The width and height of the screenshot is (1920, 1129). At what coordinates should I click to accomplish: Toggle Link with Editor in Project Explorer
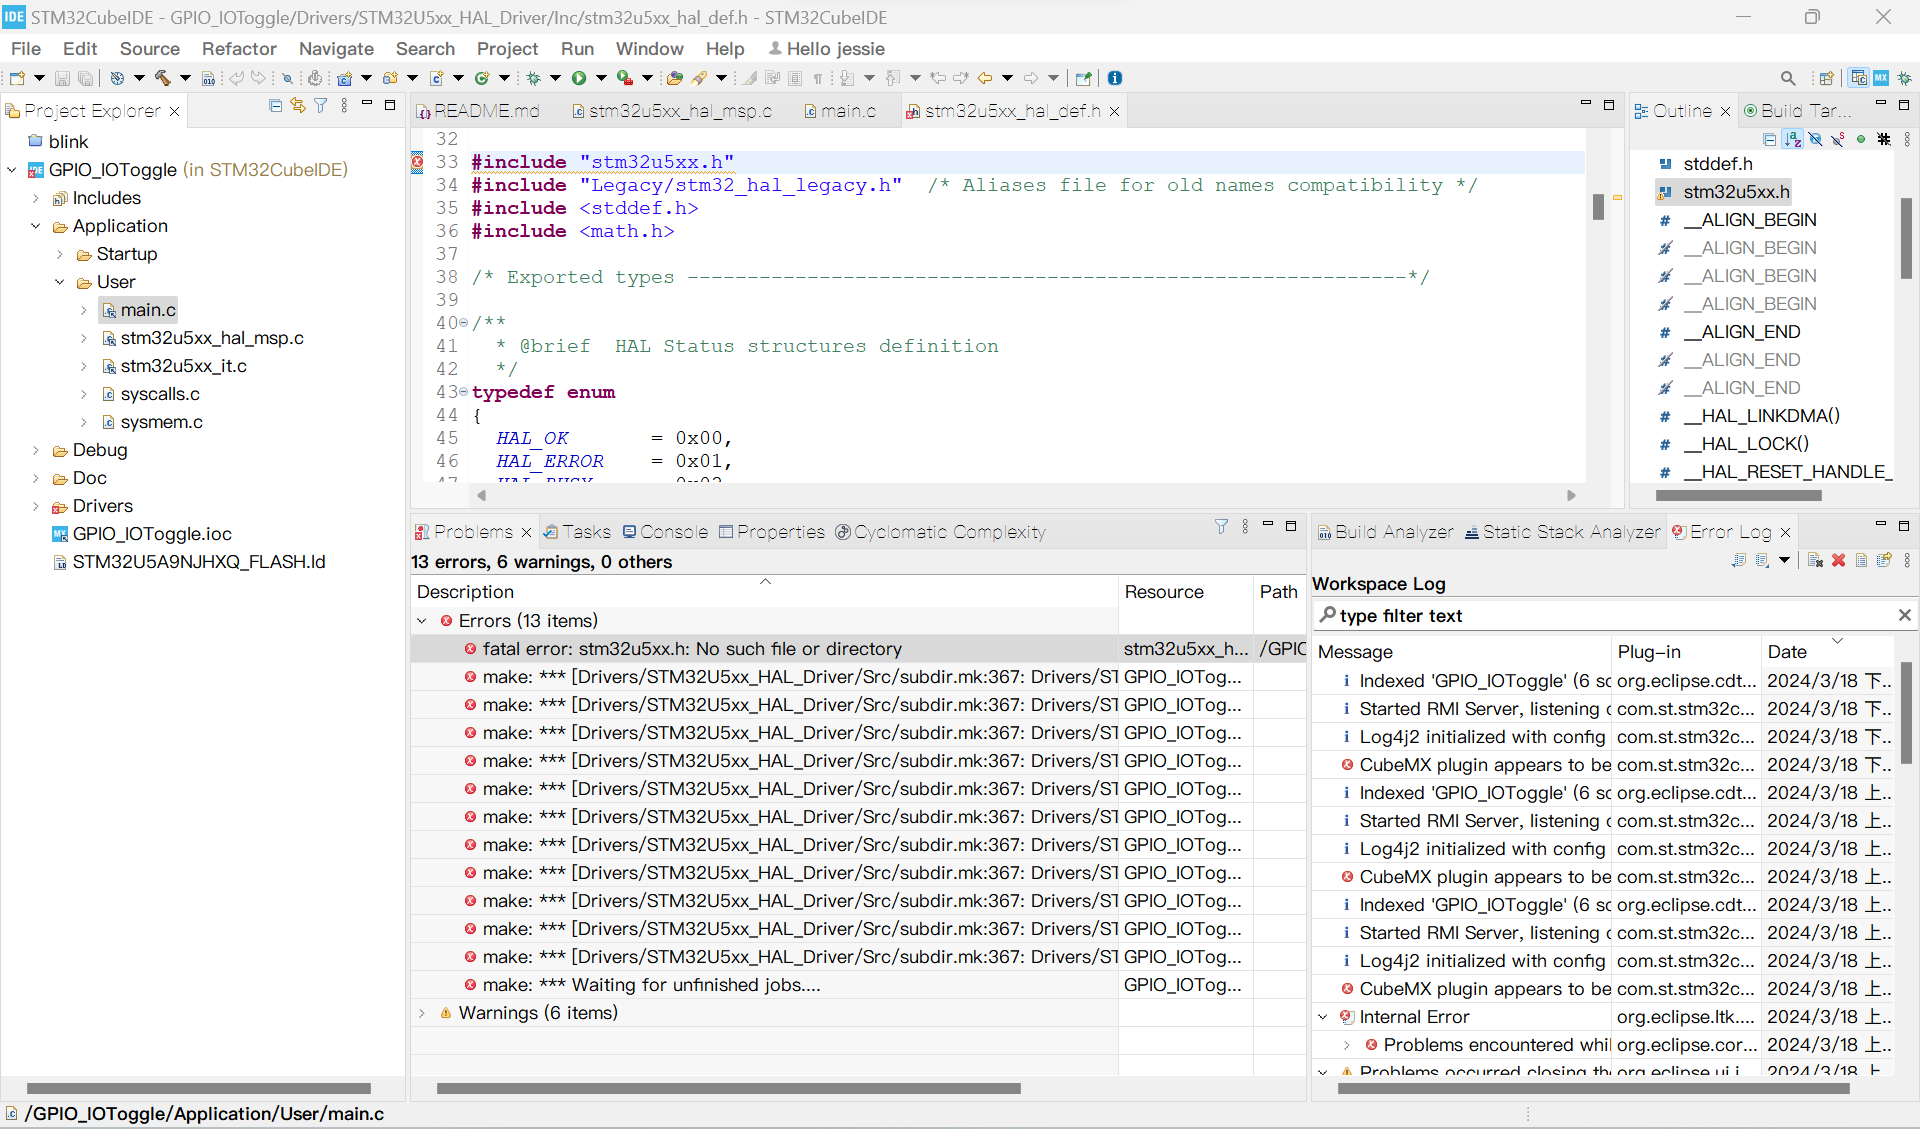(x=297, y=105)
